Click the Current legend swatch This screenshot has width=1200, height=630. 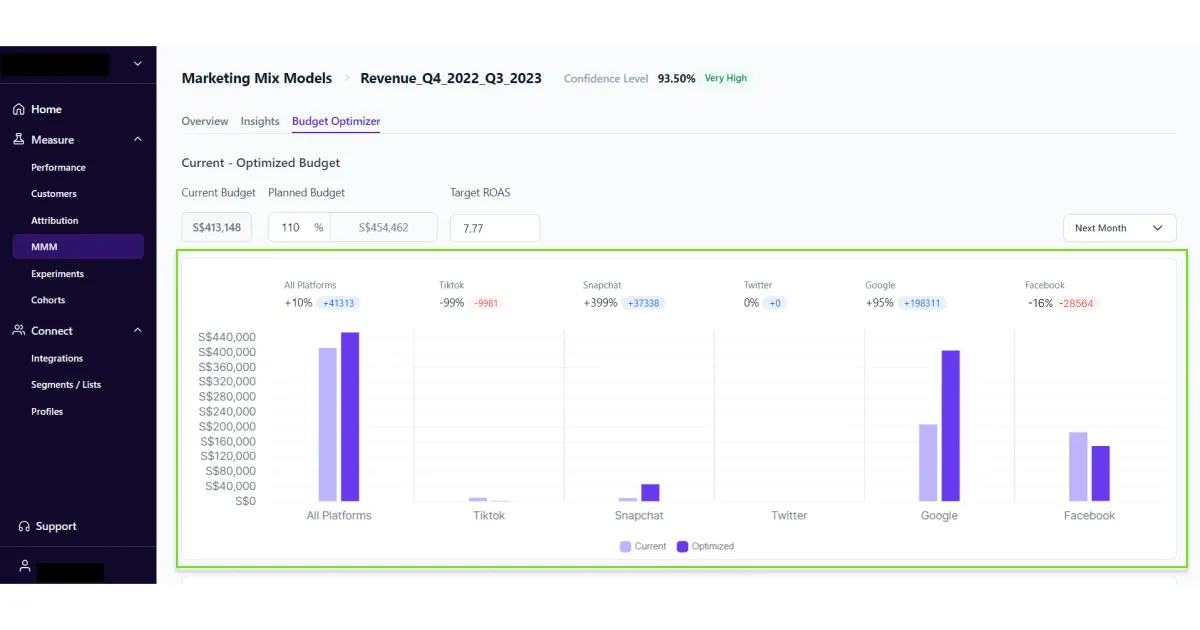coord(625,546)
